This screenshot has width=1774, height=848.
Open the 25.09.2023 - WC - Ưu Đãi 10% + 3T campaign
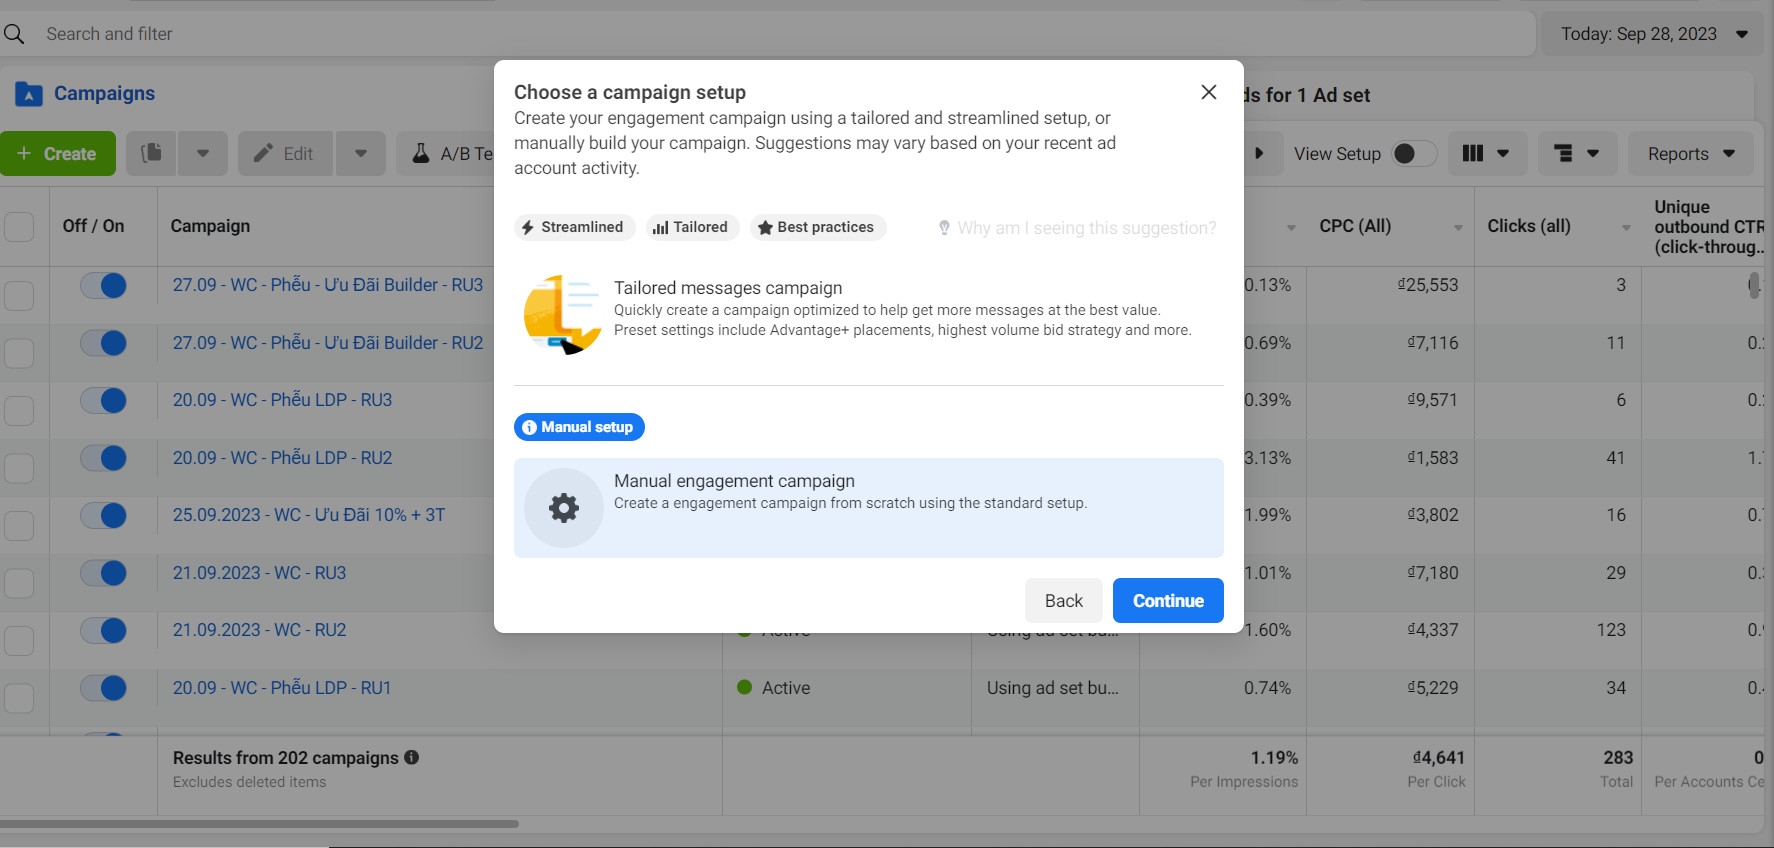(309, 515)
